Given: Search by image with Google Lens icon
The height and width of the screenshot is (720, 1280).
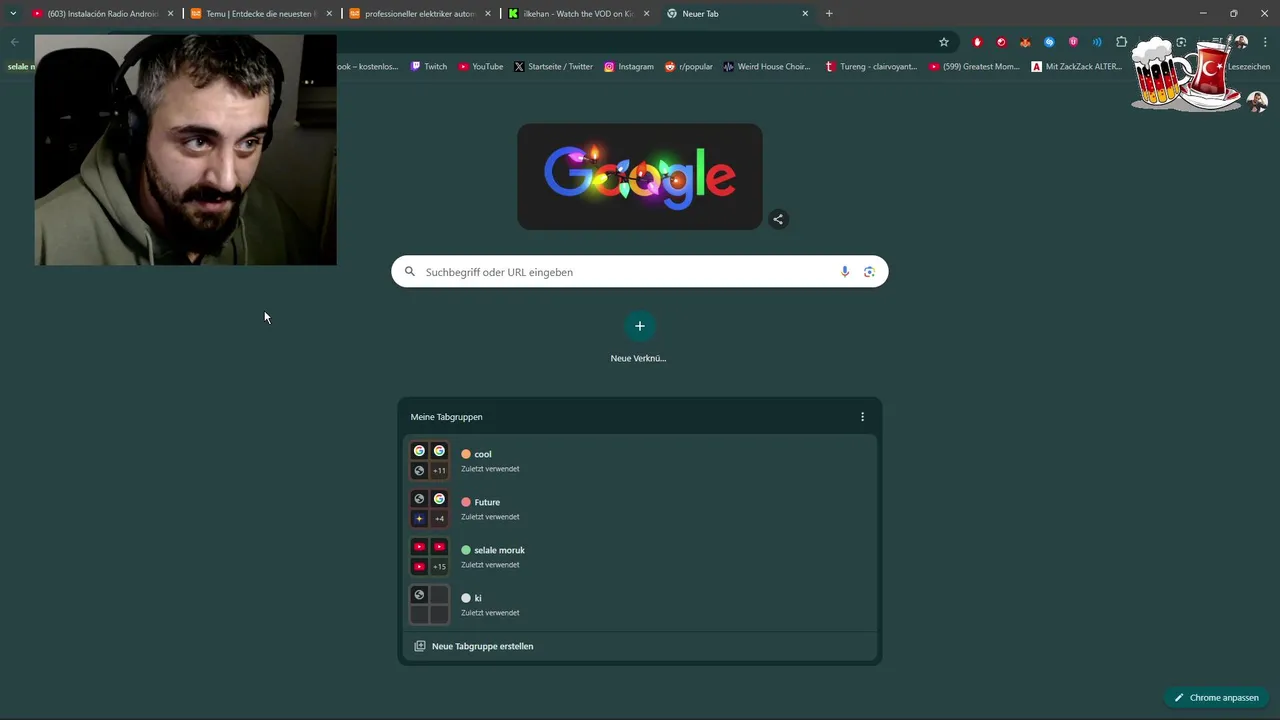Looking at the screenshot, I should (x=869, y=272).
